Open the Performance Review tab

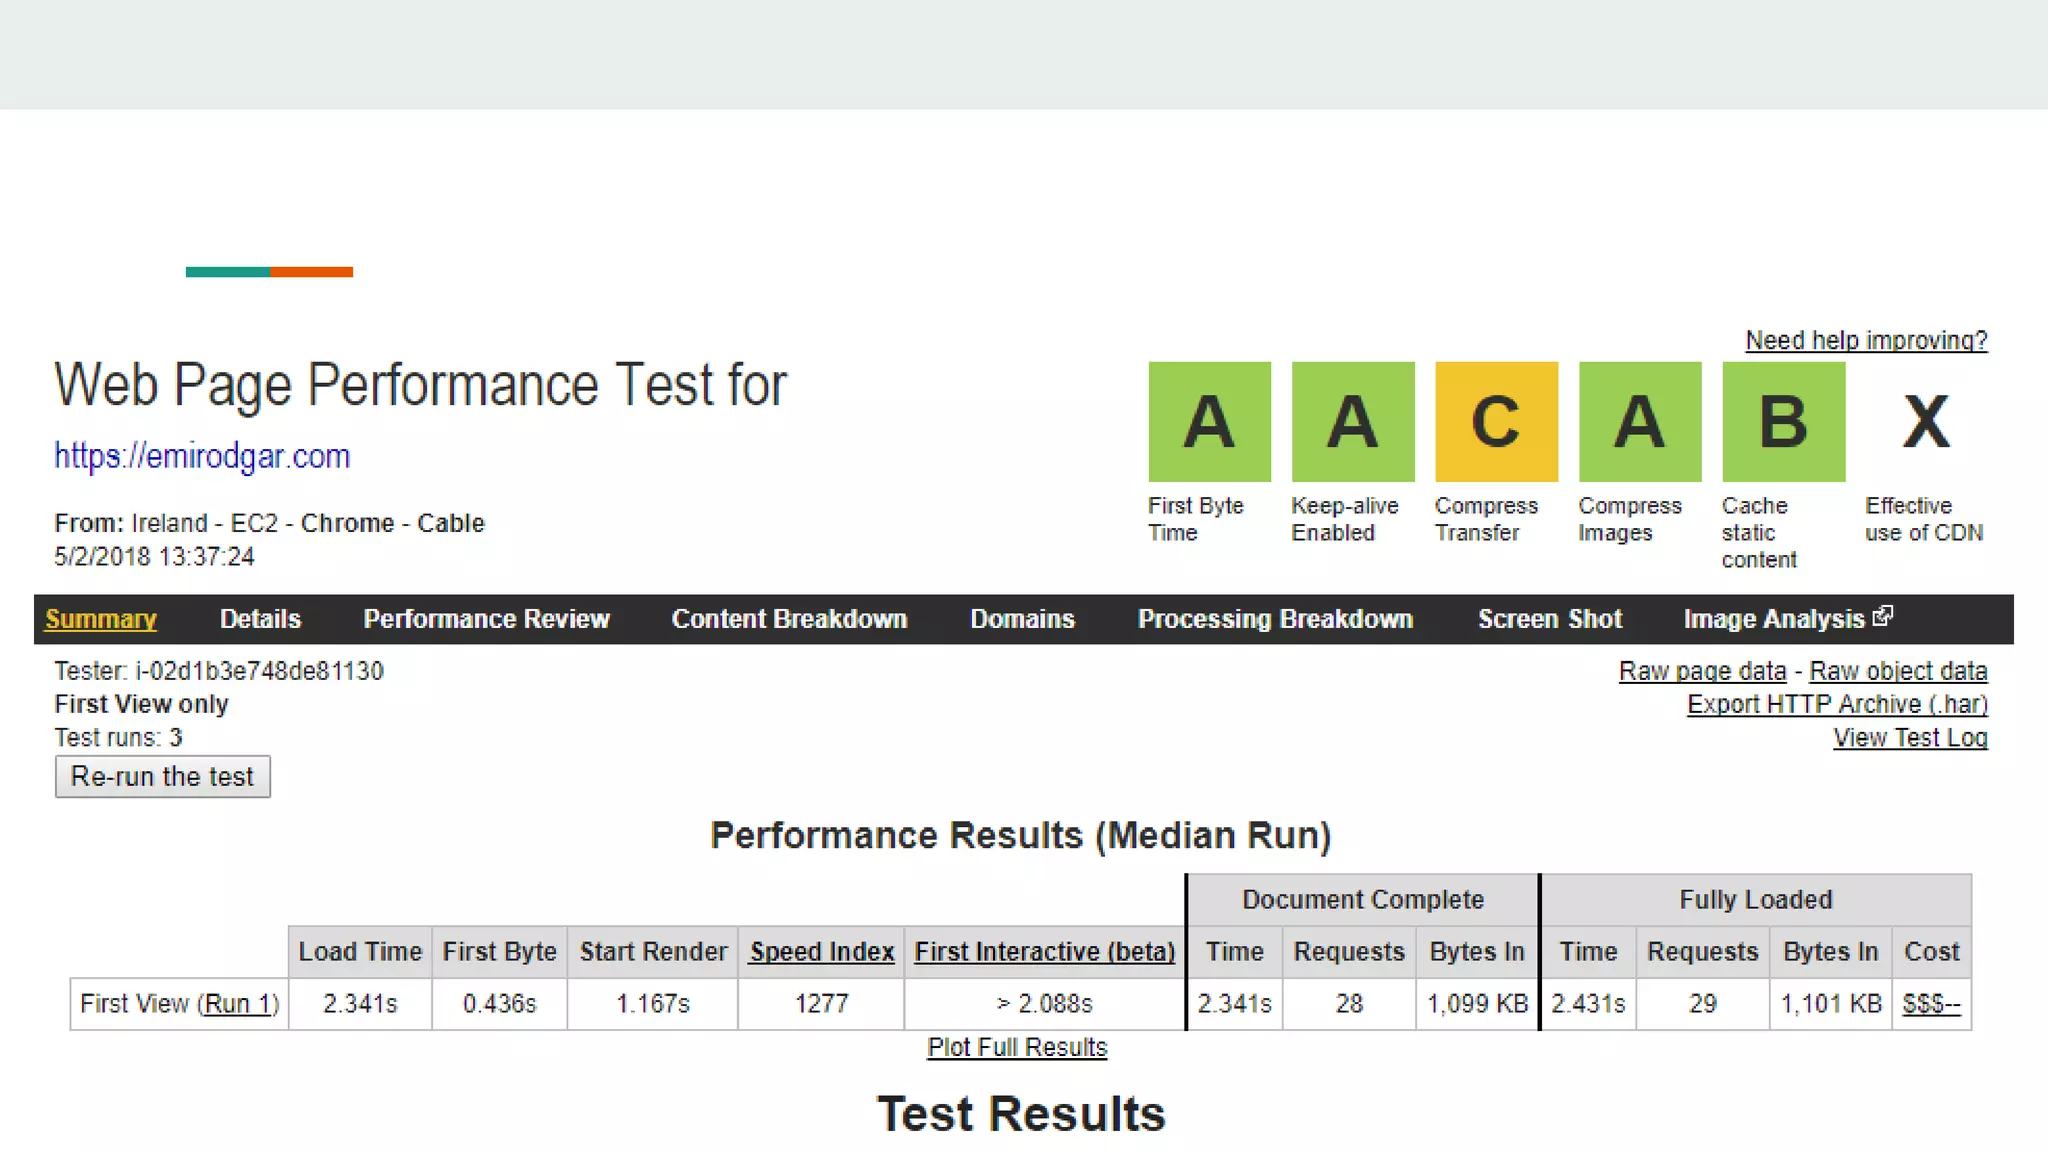[486, 619]
